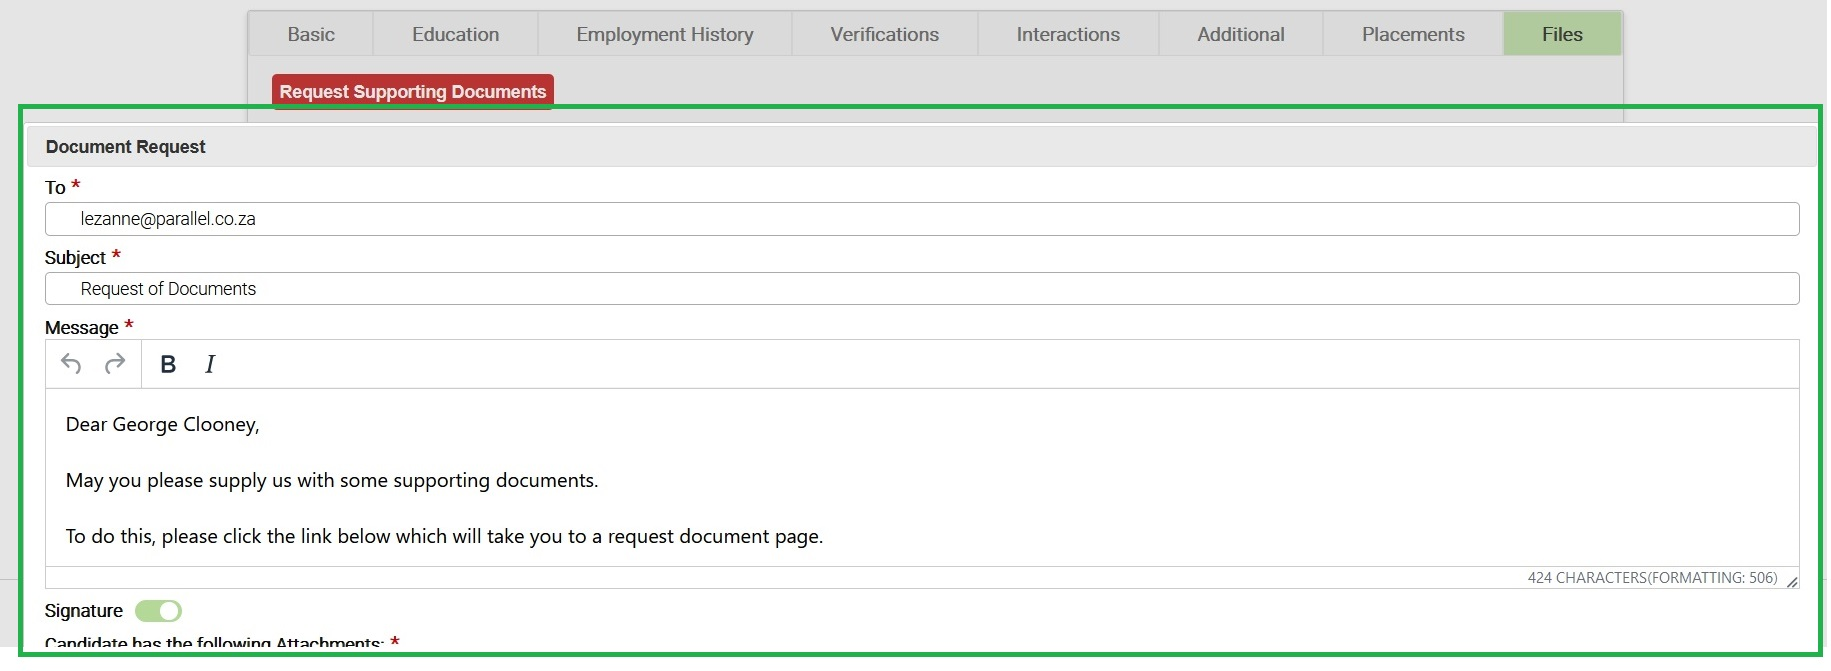Open the Verifications tab
The height and width of the screenshot is (671, 1831).
tap(884, 35)
